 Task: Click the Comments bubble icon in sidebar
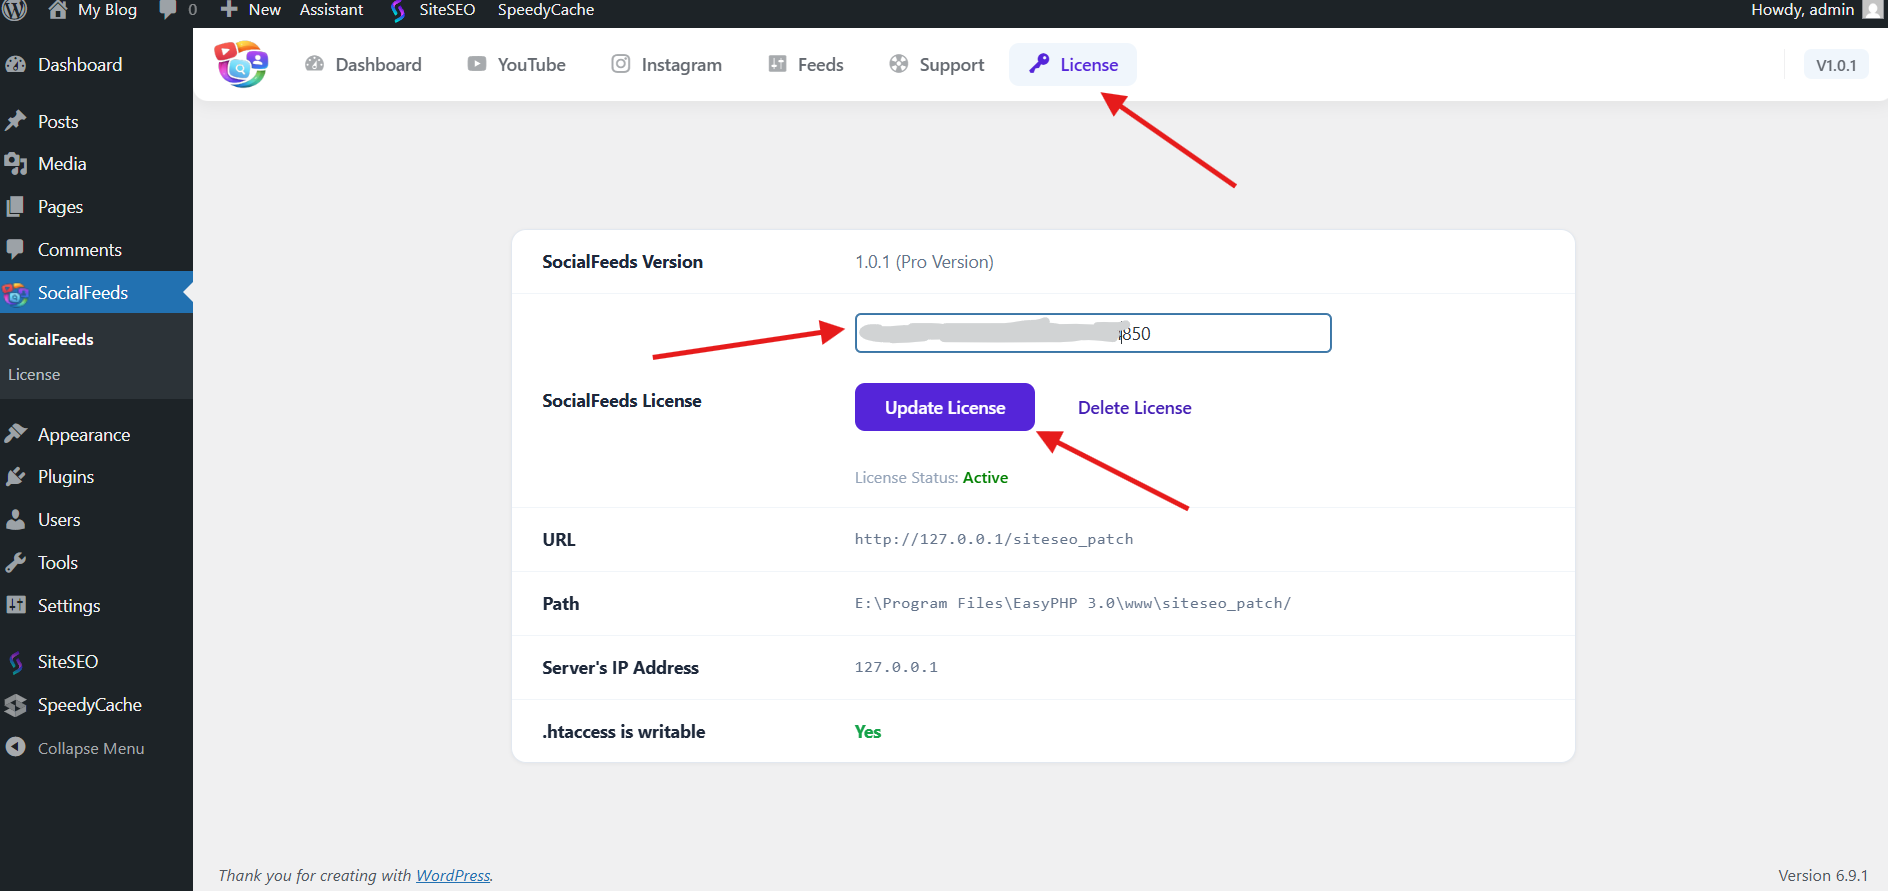coord(16,249)
